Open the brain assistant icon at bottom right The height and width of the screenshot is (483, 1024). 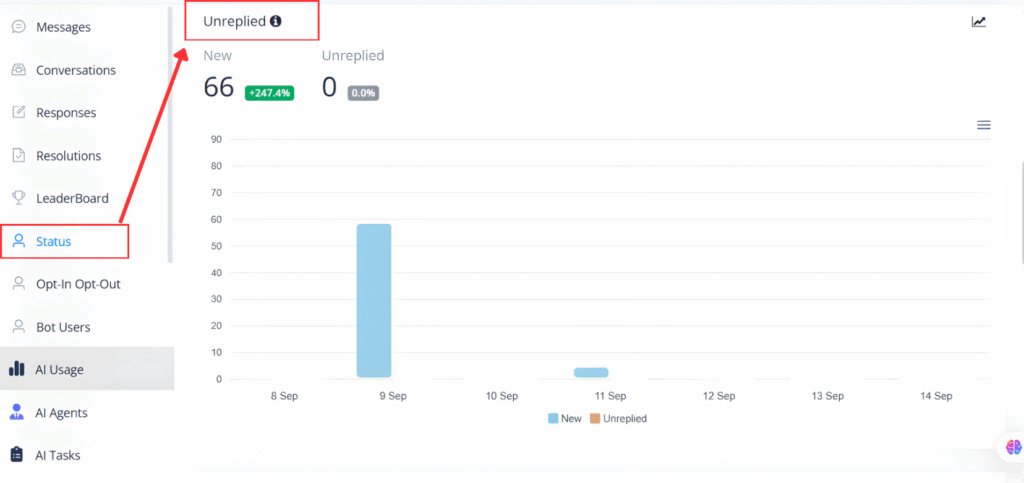tap(1013, 447)
